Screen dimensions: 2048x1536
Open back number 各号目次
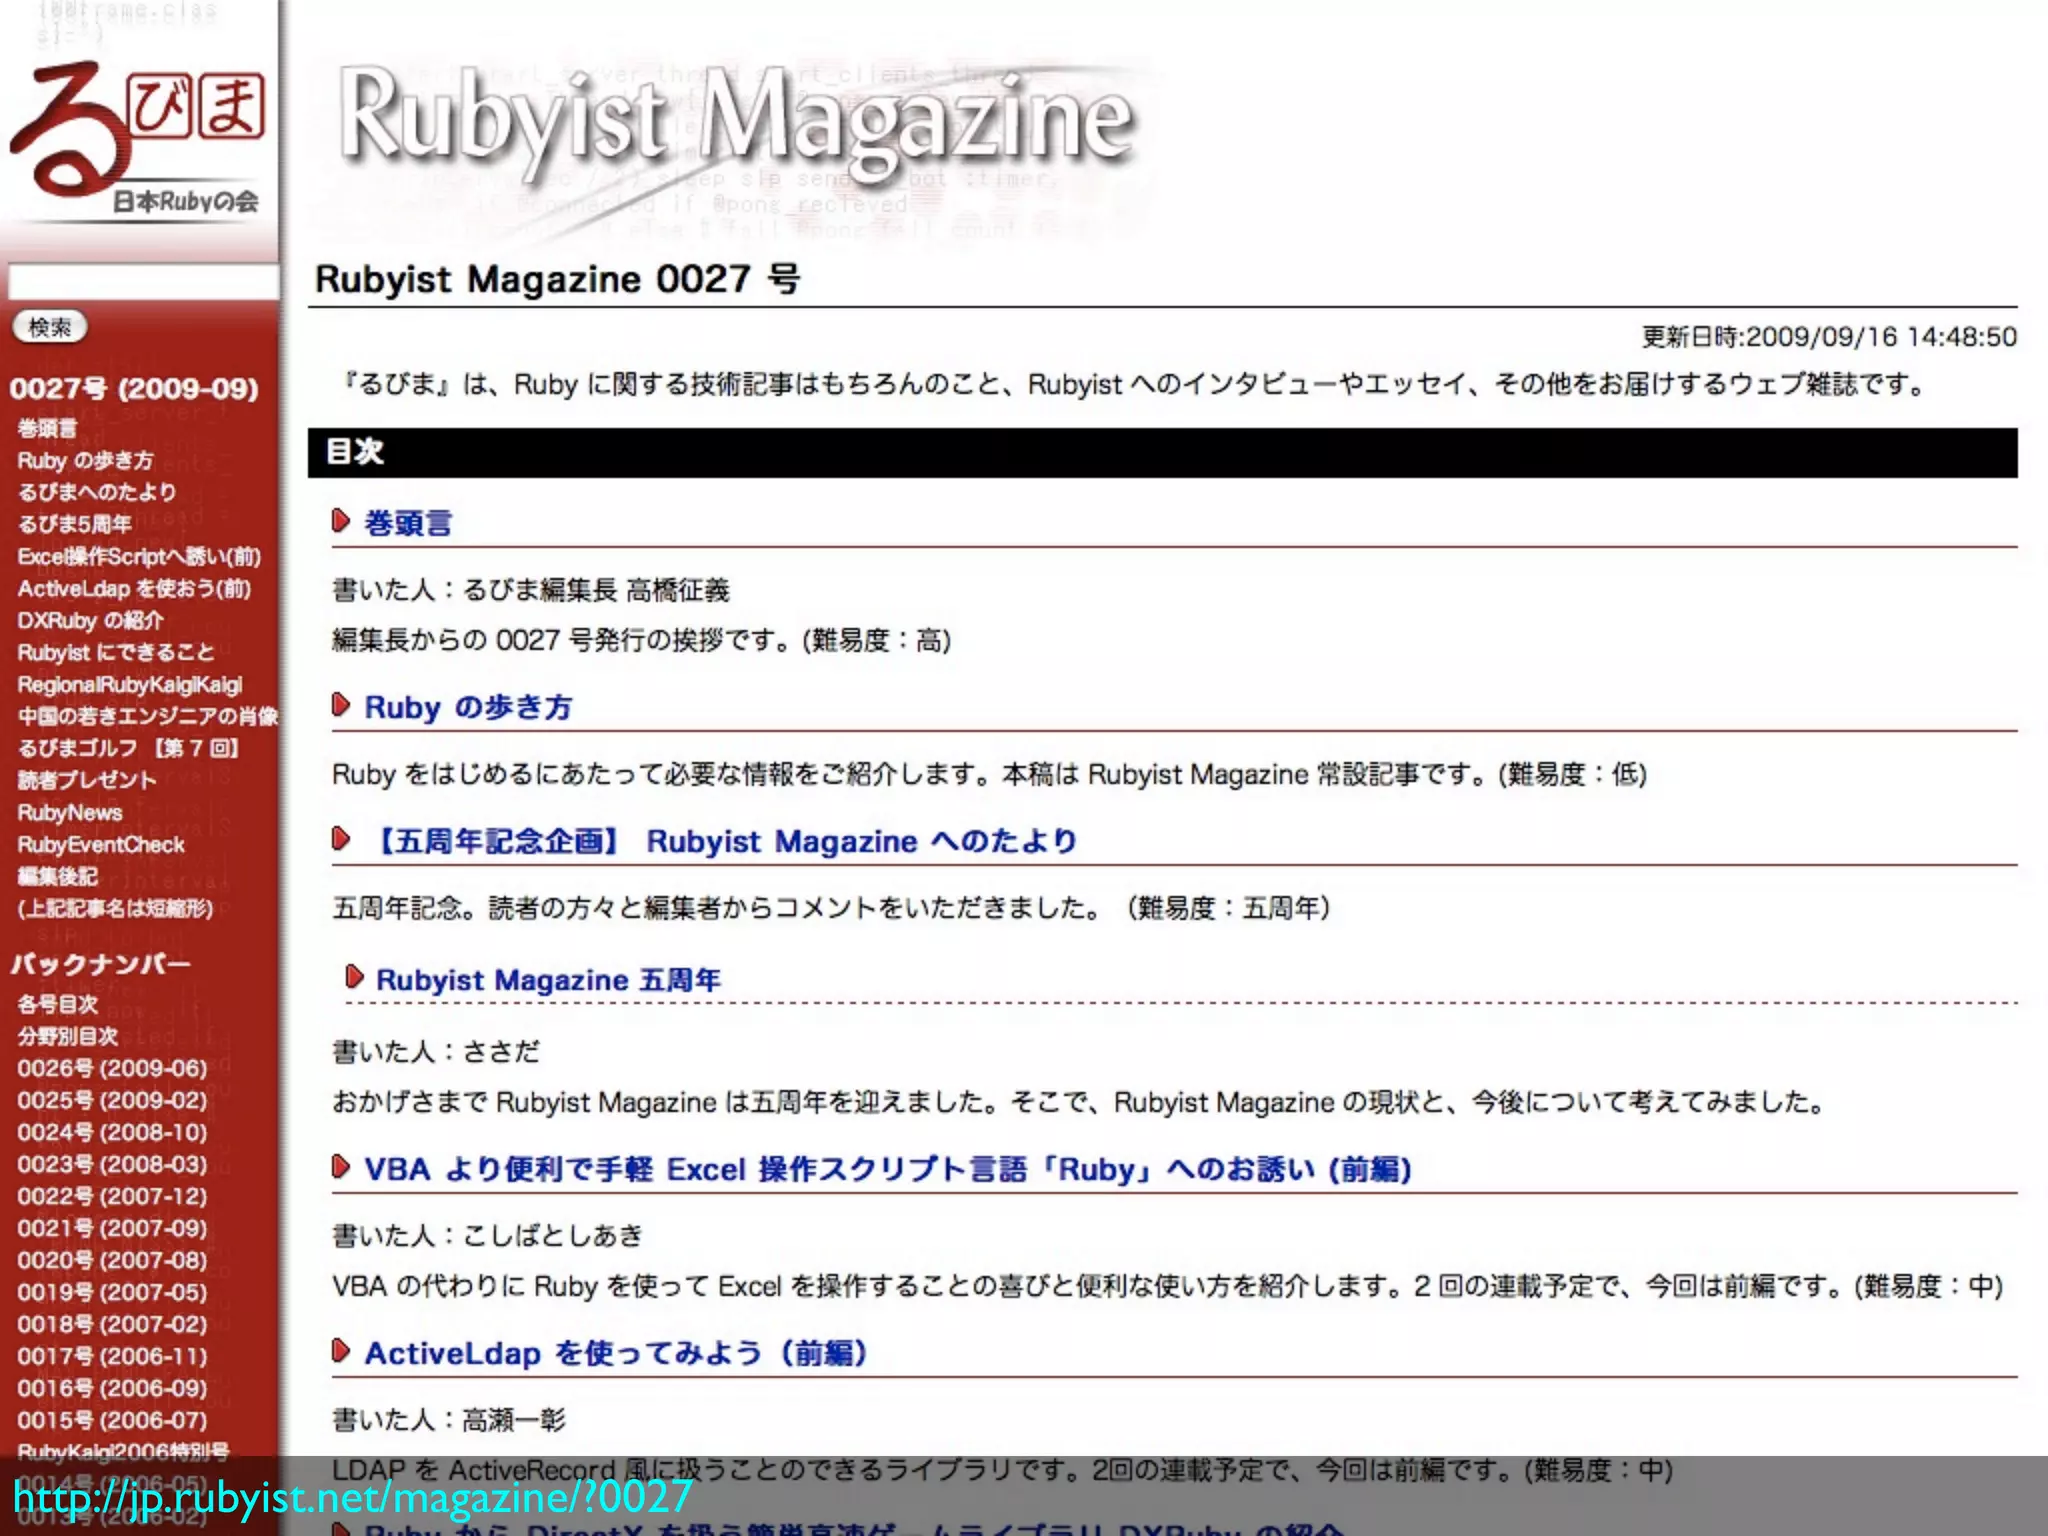coord(57,1004)
